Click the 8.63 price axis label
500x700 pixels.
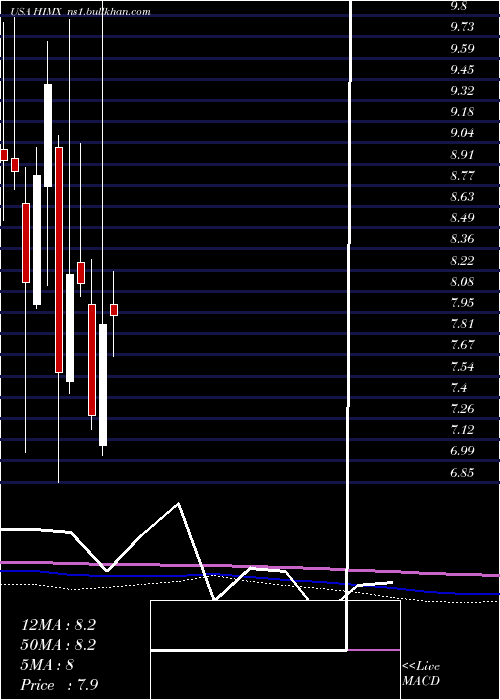(x=462, y=197)
